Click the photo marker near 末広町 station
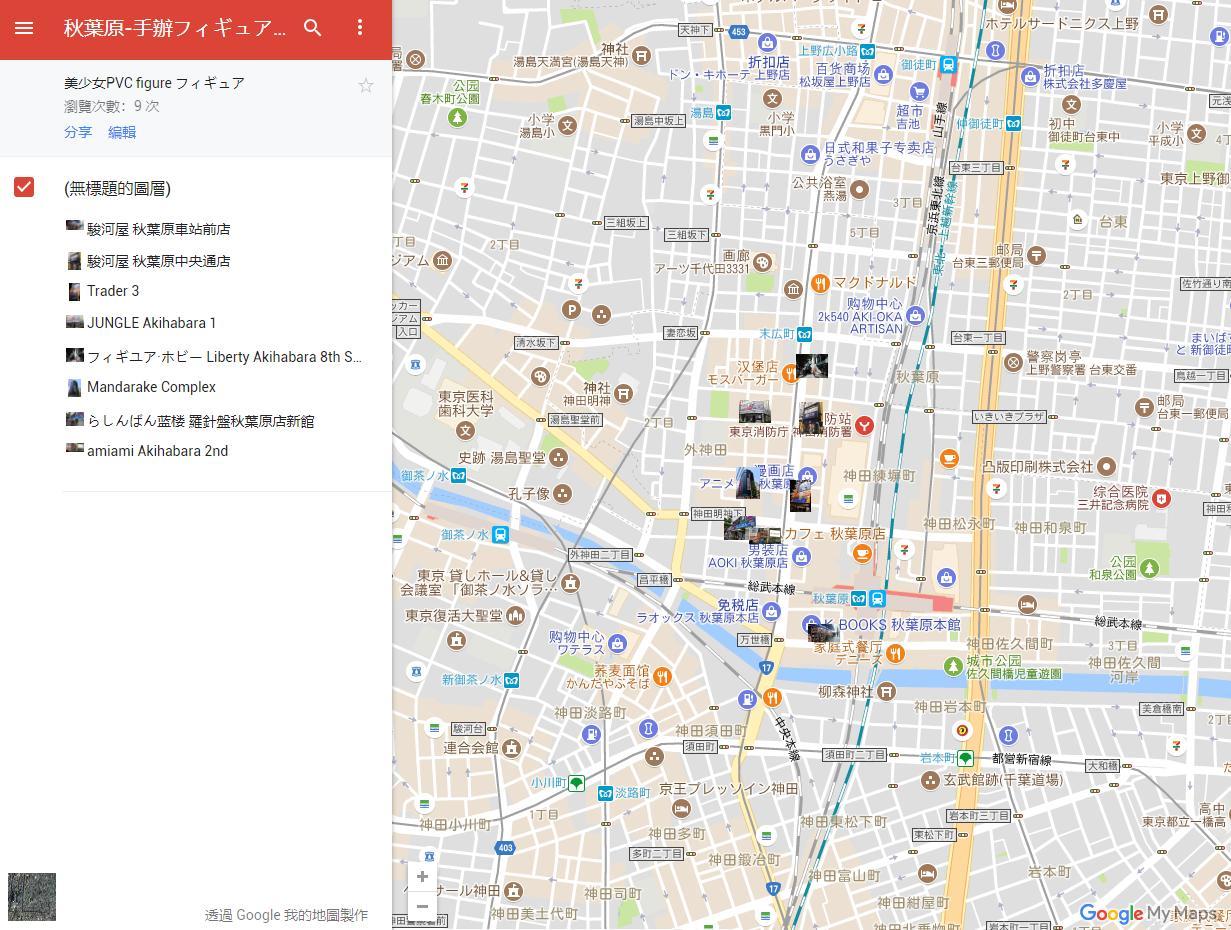 click(x=811, y=366)
